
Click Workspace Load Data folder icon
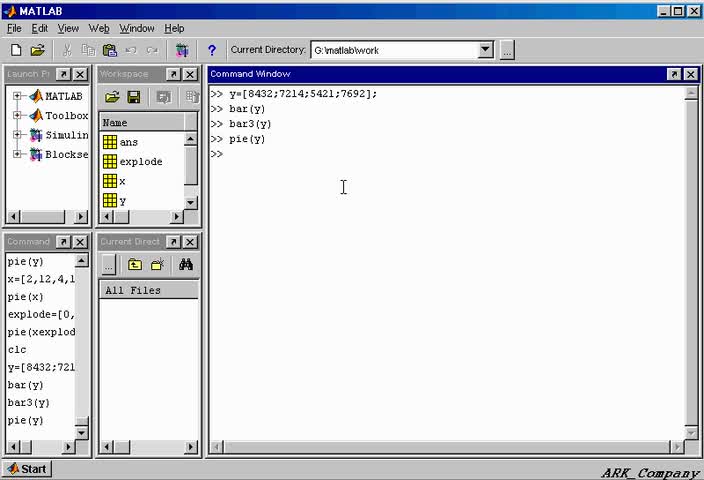[x=112, y=97]
